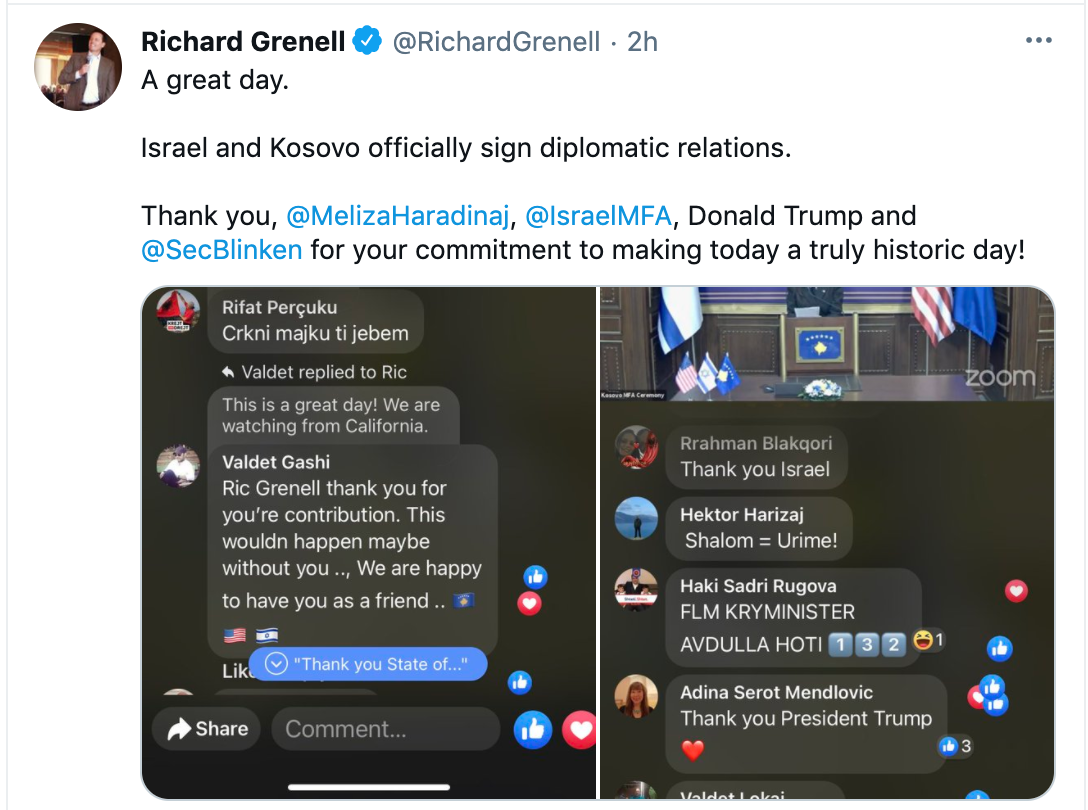Viewport: 1088px width, 810px height.
Task: Click the @SecBlinken mention
Action: tap(222, 249)
